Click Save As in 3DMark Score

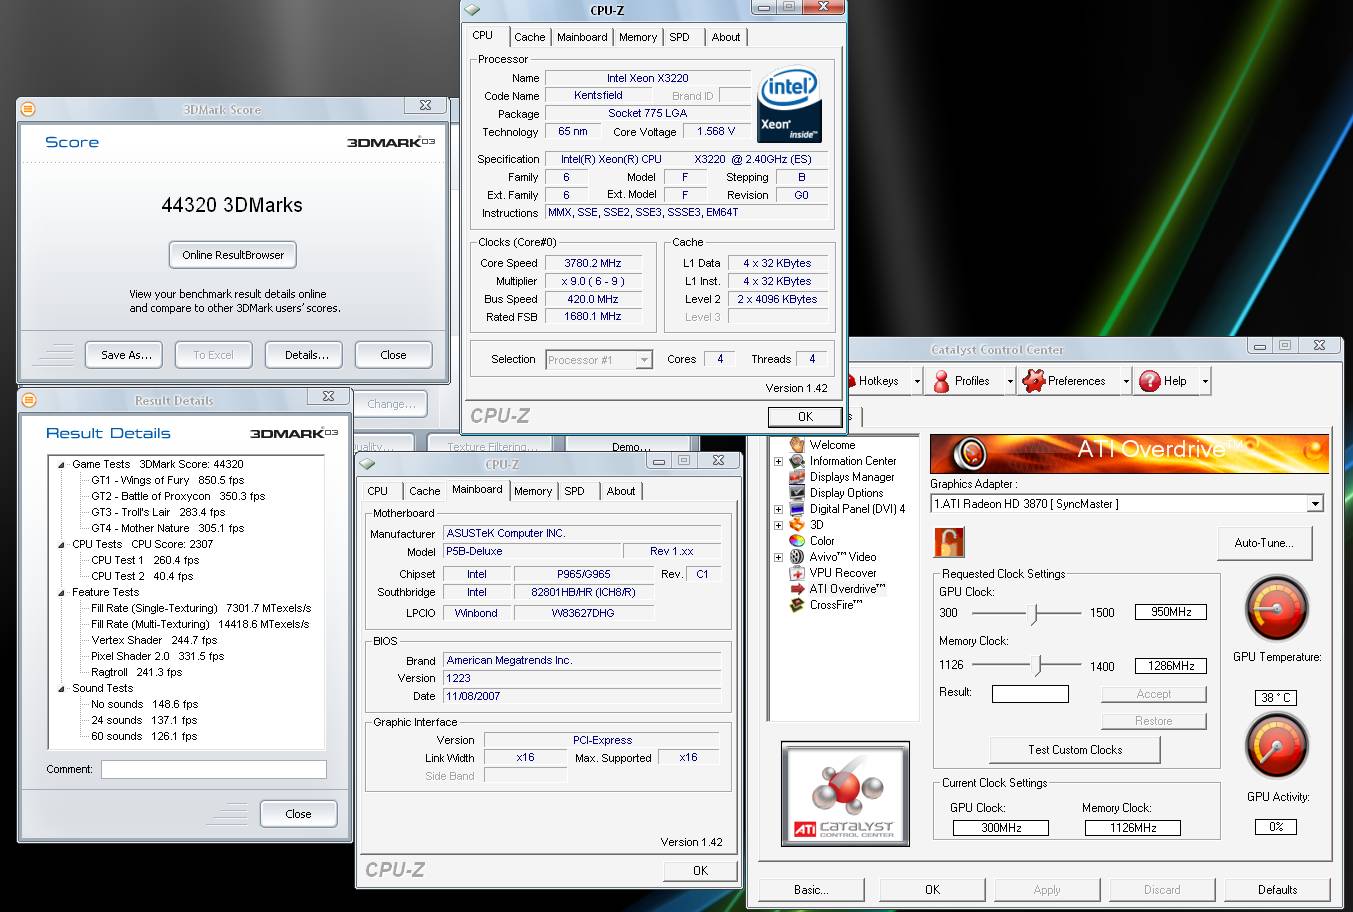(126, 355)
